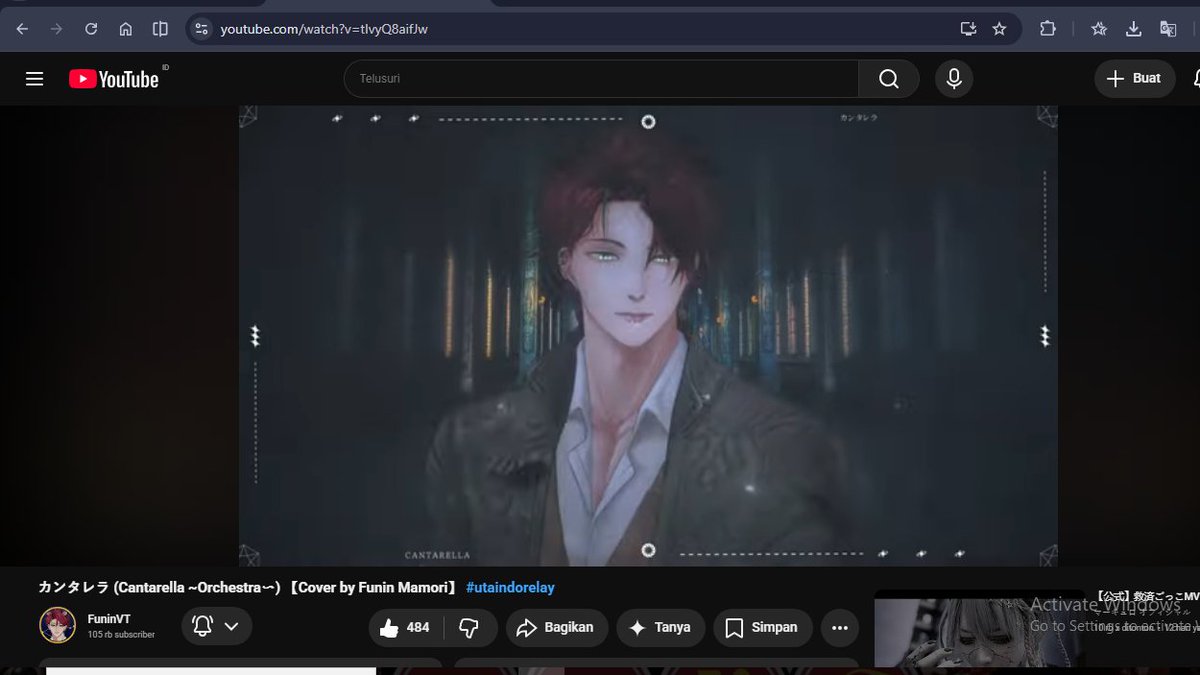Click the translate page icon
This screenshot has width=1200, height=675.
(1168, 29)
